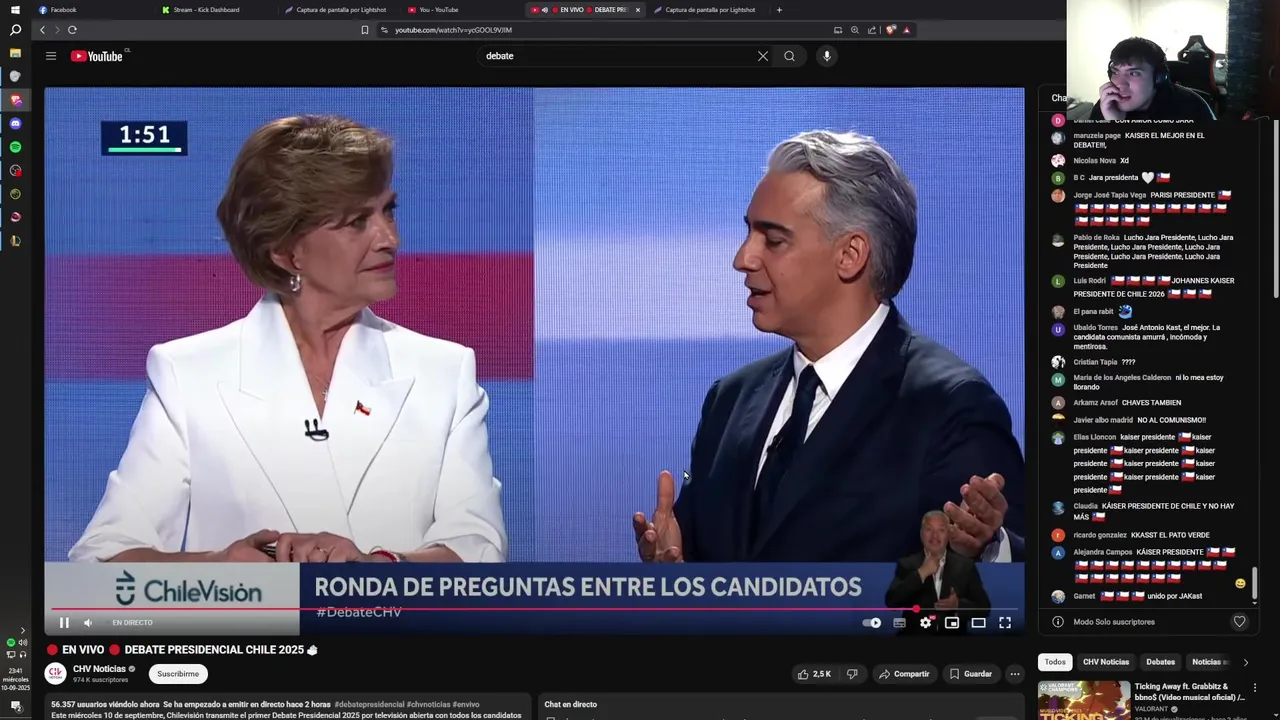1280x720 pixels.
Task: Click the magnifier search button
Action: point(790,56)
